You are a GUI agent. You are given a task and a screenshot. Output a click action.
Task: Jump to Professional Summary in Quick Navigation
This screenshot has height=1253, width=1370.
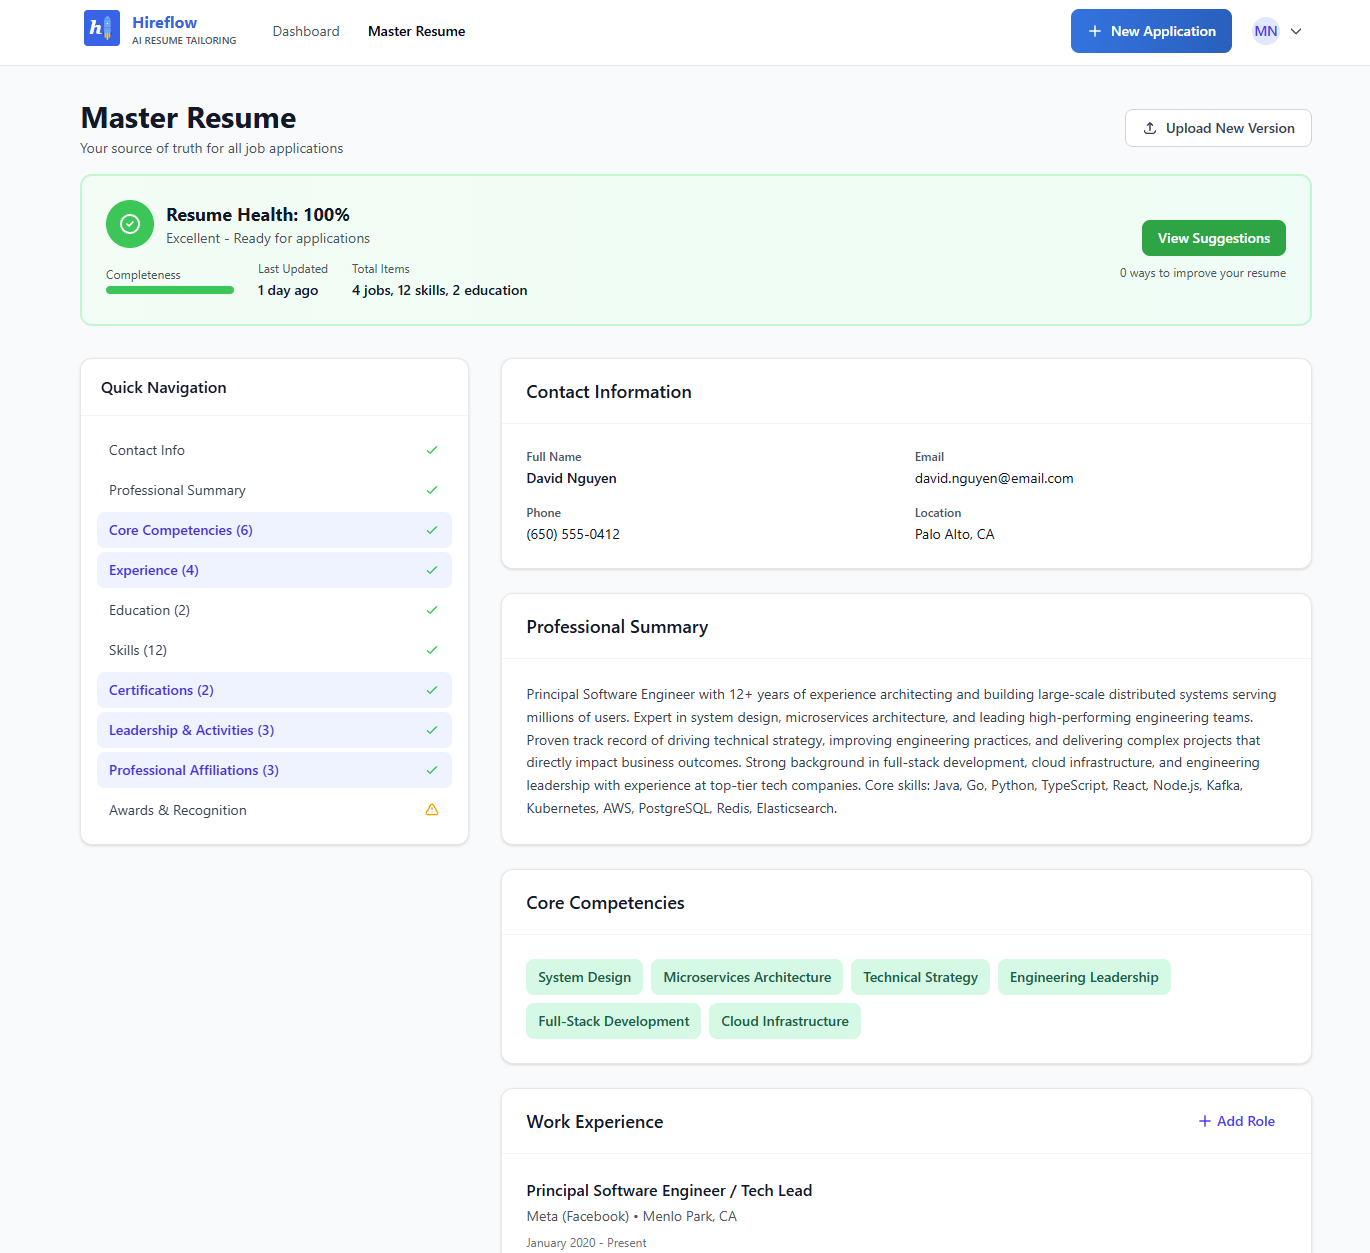pos(274,490)
